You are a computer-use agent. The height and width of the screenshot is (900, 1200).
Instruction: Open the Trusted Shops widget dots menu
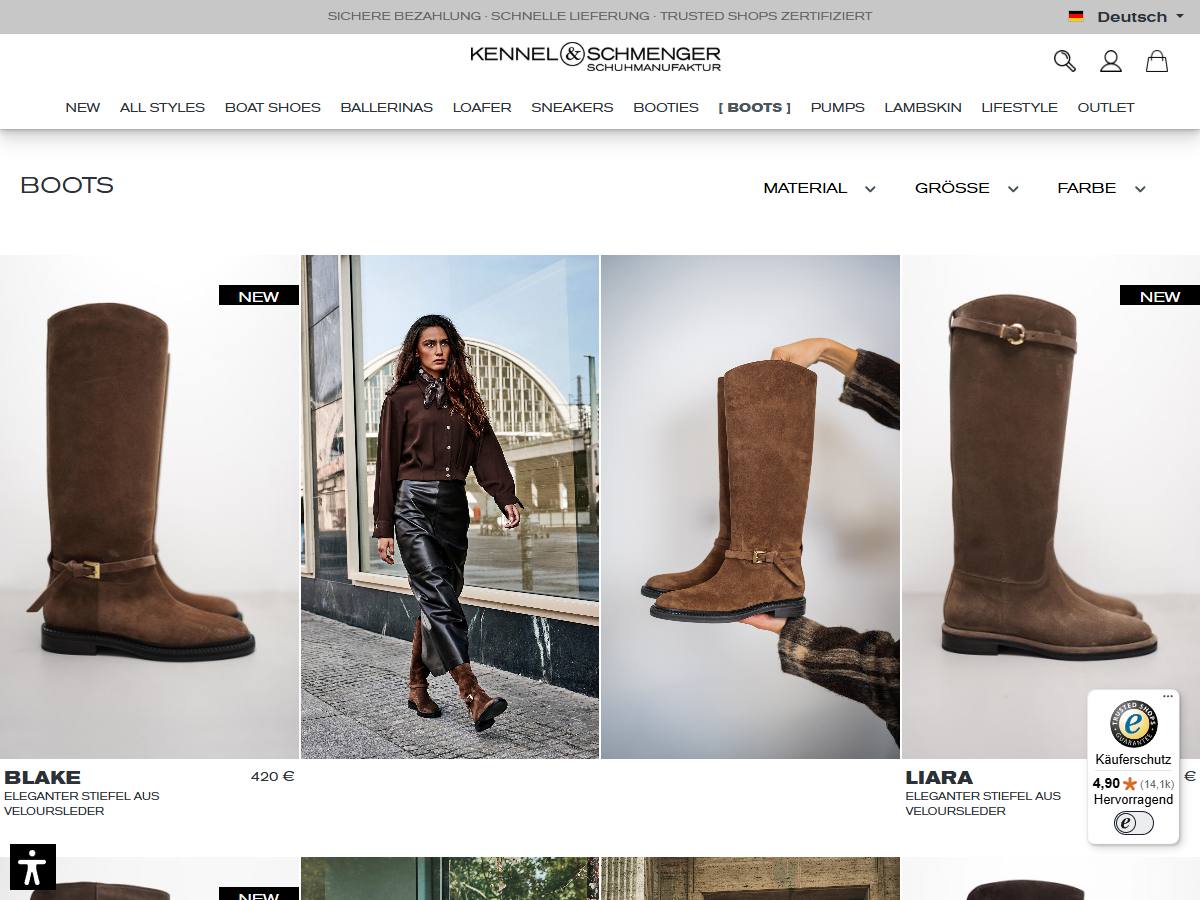(x=1167, y=696)
